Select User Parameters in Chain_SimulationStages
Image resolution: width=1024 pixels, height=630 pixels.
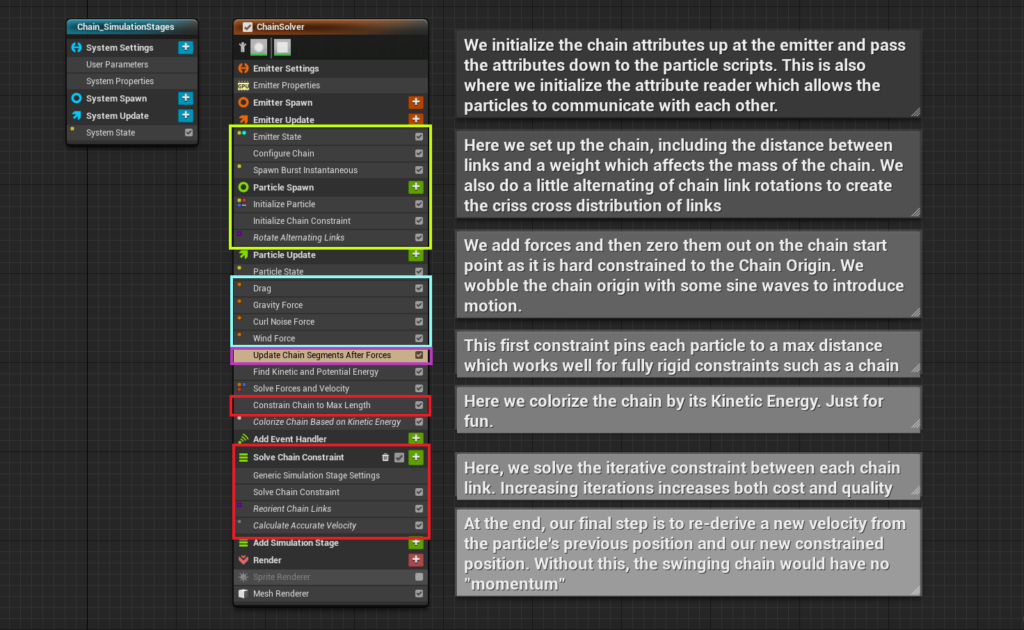[x=132, y=65]
